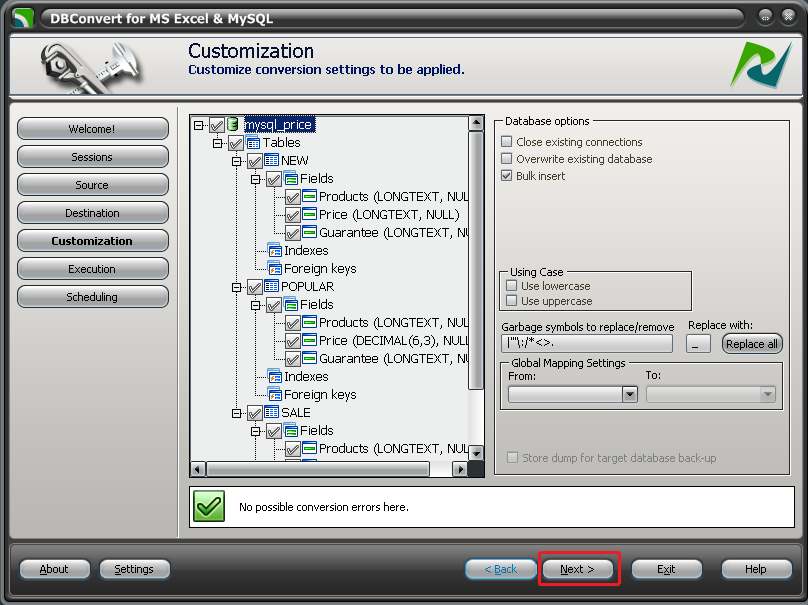Uncheck the Tables node checkbox
Screen dimensions: 808x605
click(x=235, y=143)
